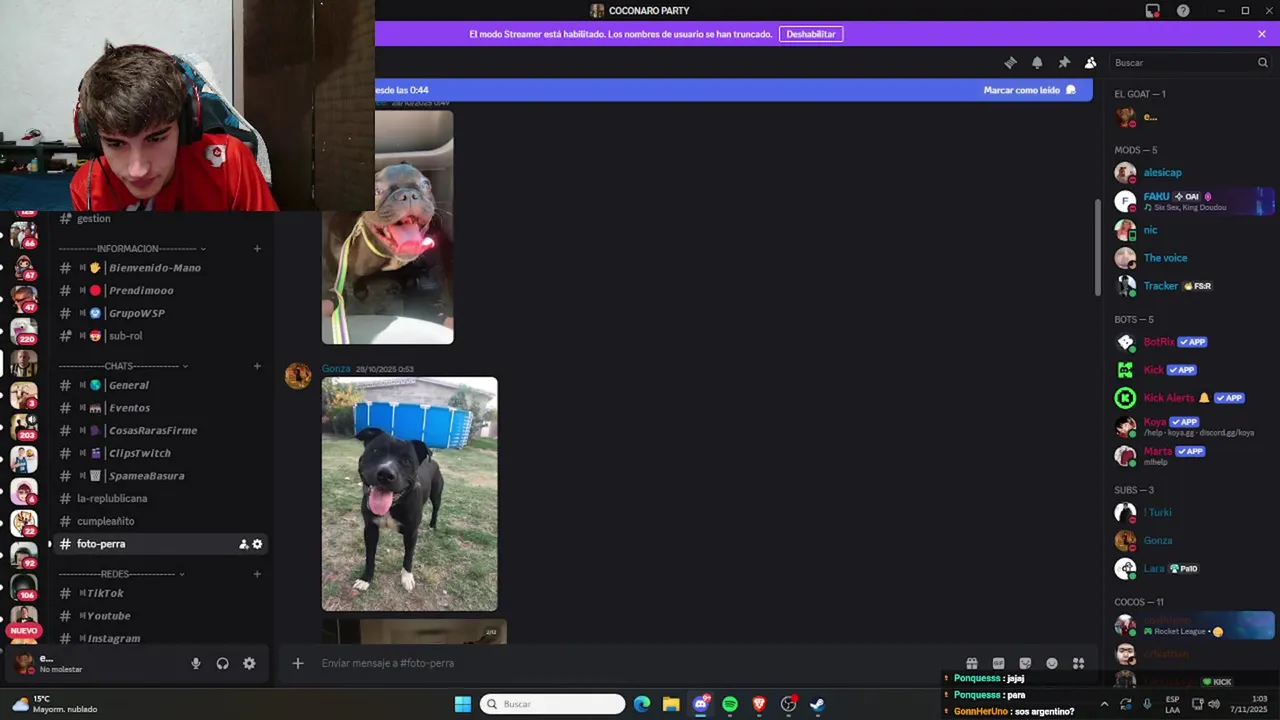Open the emoji picker icon
The image size is (1280, 720).
click(x=1052, y=663)
